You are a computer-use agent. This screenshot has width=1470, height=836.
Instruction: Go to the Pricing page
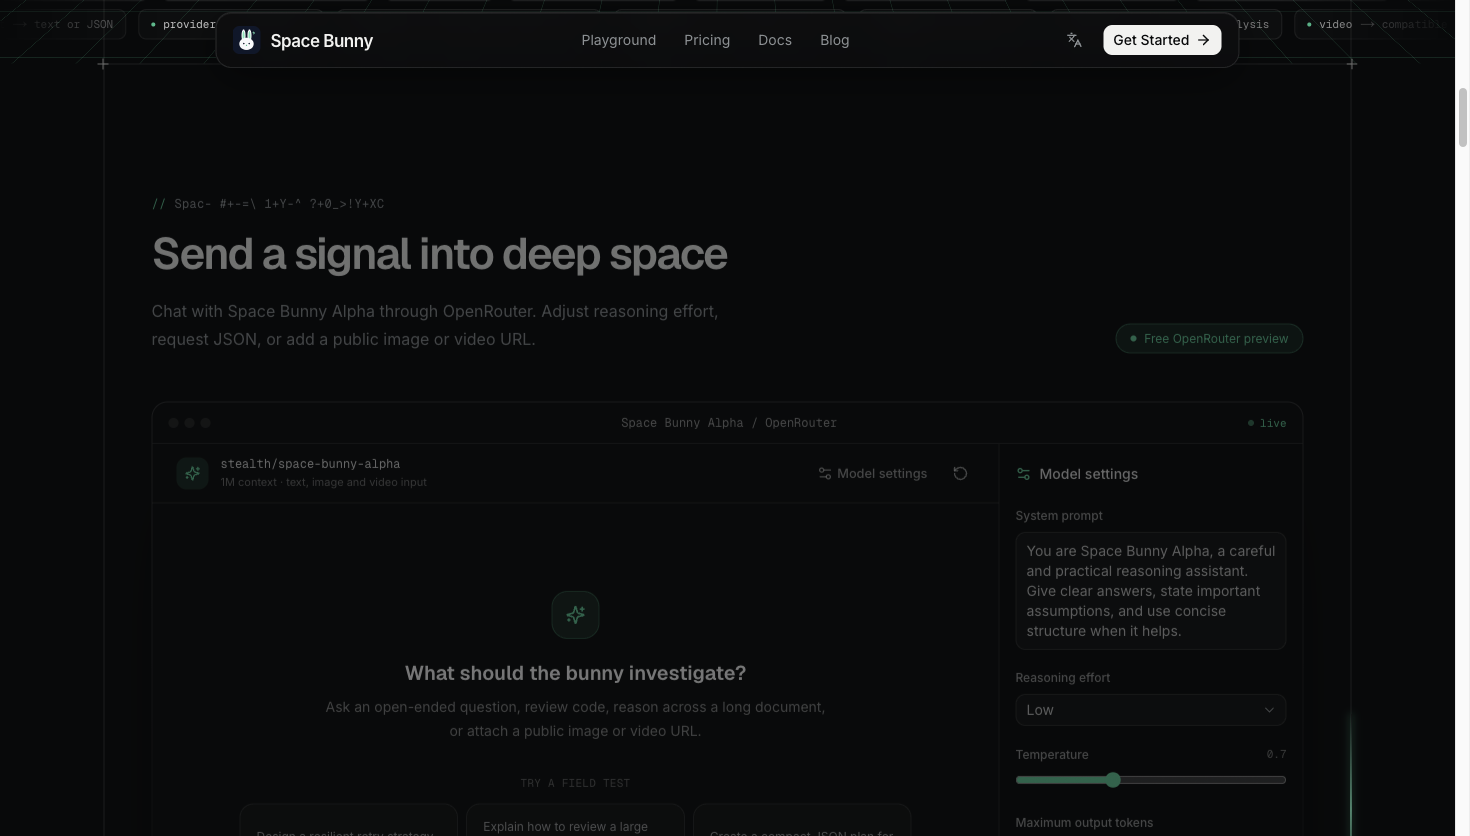[707, 40]
